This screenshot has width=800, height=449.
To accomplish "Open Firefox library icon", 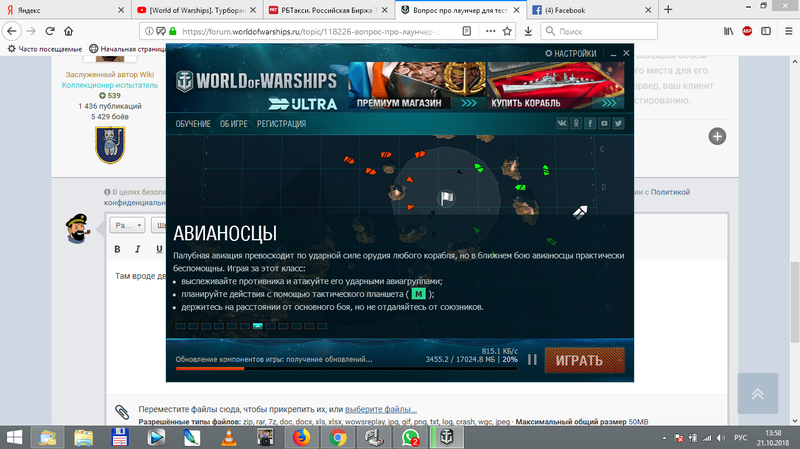I will click(x=728, y=31).
